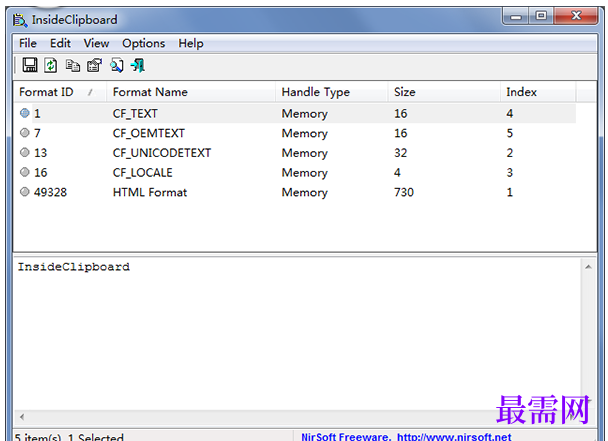Click the InsideClipboard text in content pane
608x441 pixels.
(74, 267)
